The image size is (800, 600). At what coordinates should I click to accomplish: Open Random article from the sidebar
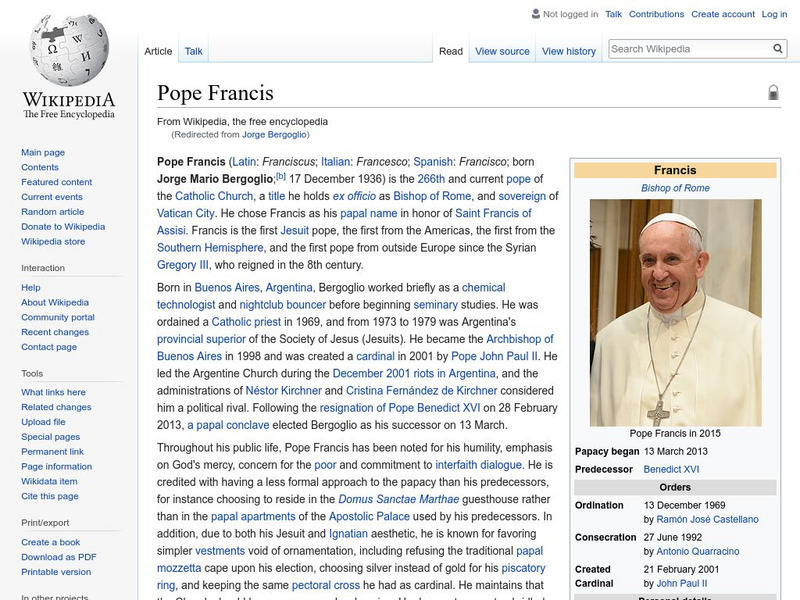point(53,212)
